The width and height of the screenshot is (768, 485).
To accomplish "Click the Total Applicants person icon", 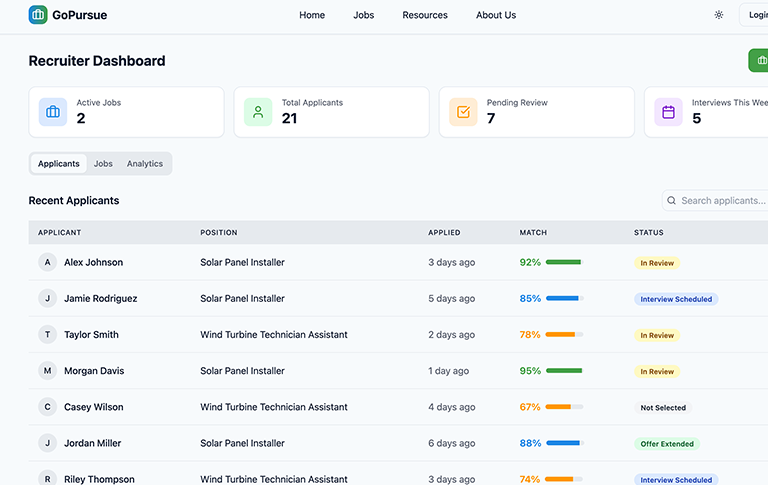I will tap(258, 112).
